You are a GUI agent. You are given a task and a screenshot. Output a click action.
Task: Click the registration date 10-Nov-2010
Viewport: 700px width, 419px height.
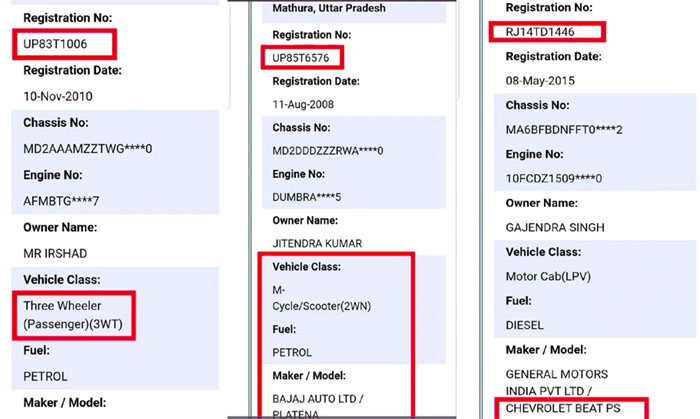pyautogui.click(x=58, y=96)
